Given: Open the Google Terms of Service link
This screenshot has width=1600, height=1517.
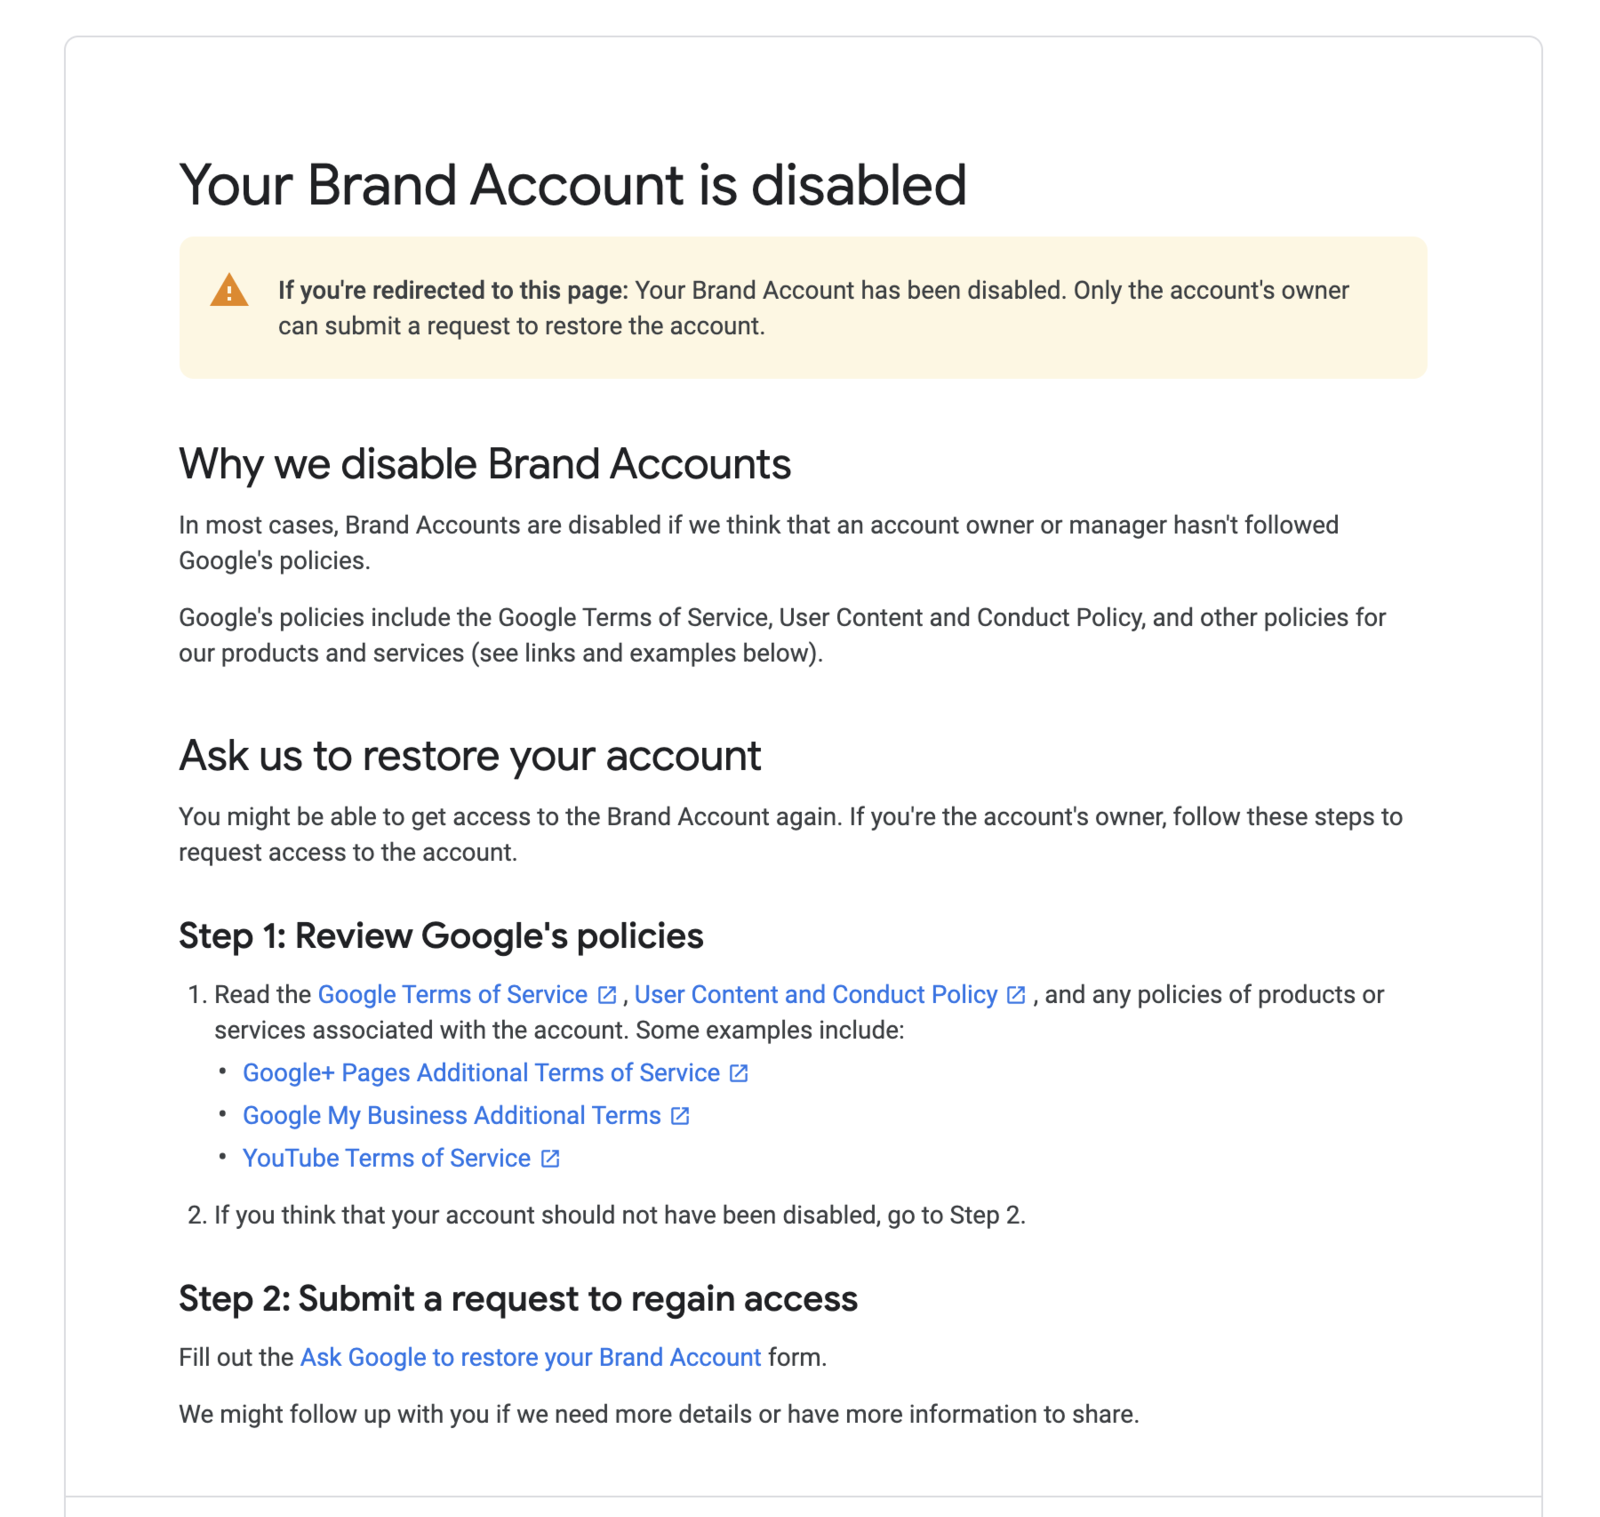Looking at the screenshot, I should [x=452, y=994].
